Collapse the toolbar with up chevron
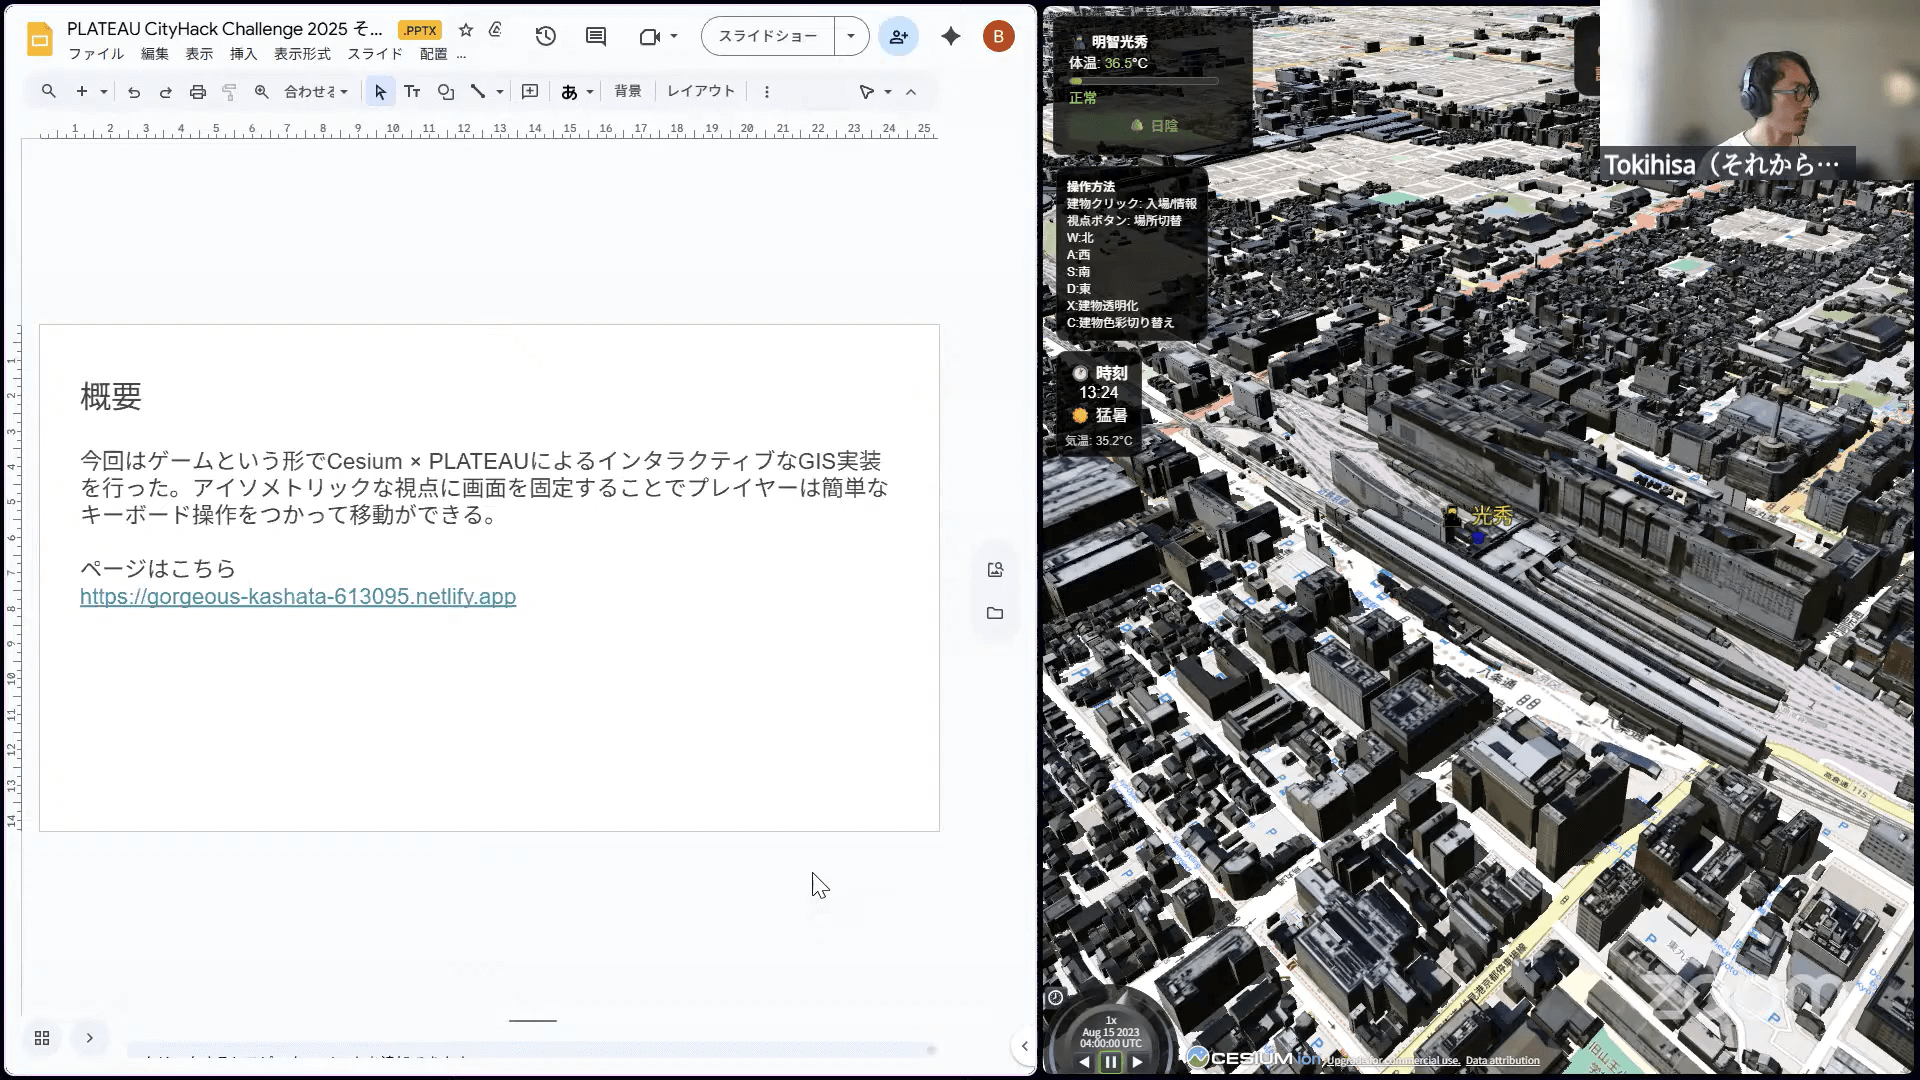Image resolution: width=1920 pixels, height=1080 pixels. click(x=911, y=91)
